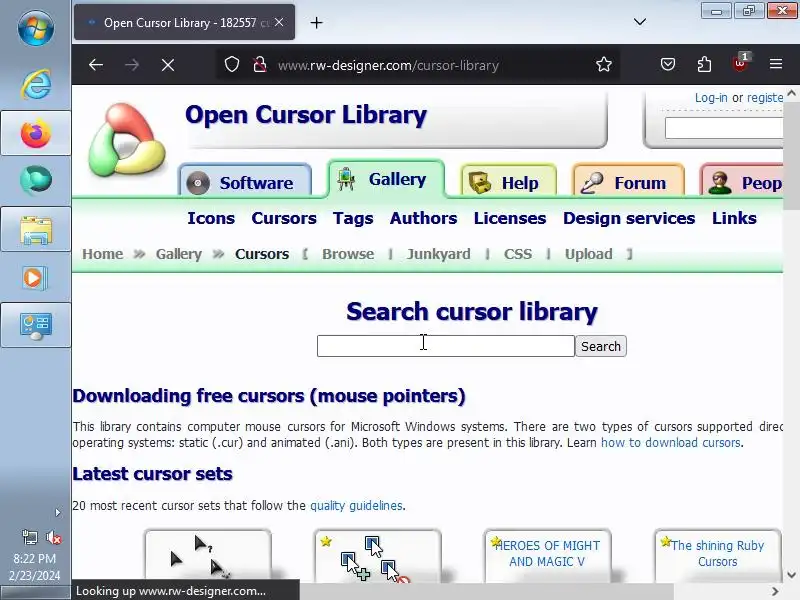The width and height of the screenshot is (800, 600).
Task: Open HEROES OF MIGHT AND MAGIC V set
Action: (547, 554)
